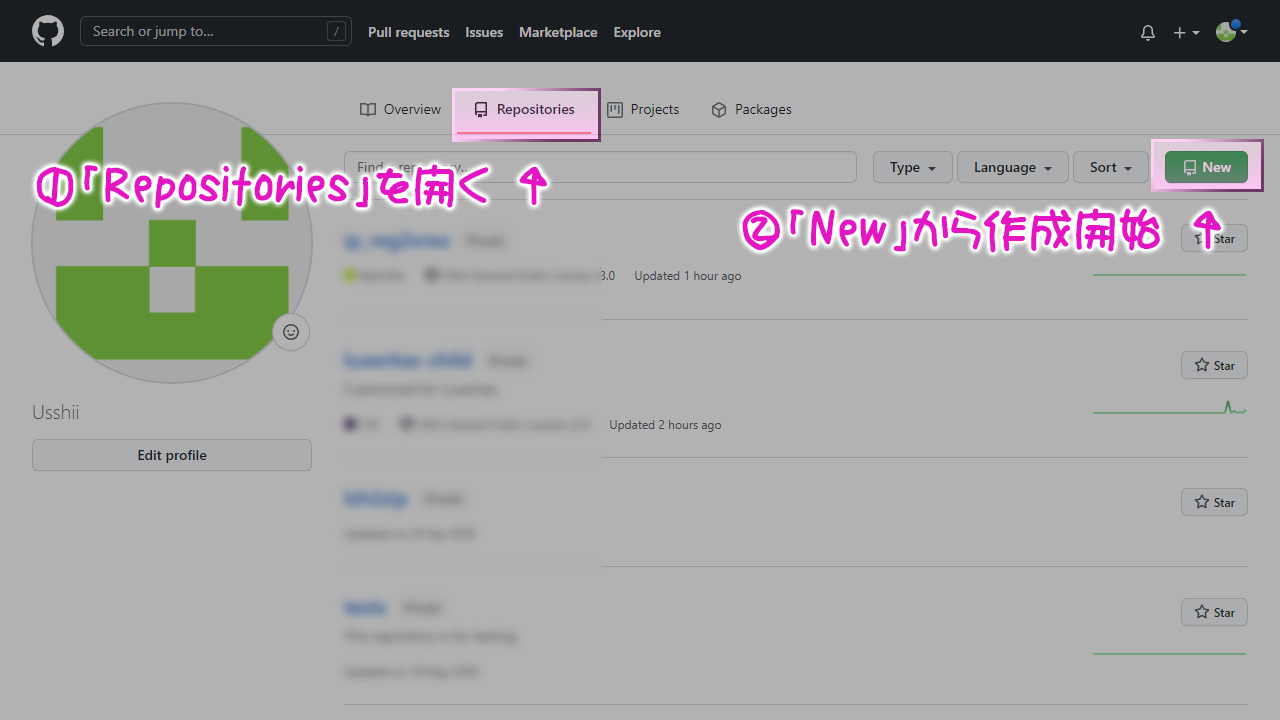Open Pull requests in the top navigation
This screenshot has height=720, width=1280.
click(408, 32)
